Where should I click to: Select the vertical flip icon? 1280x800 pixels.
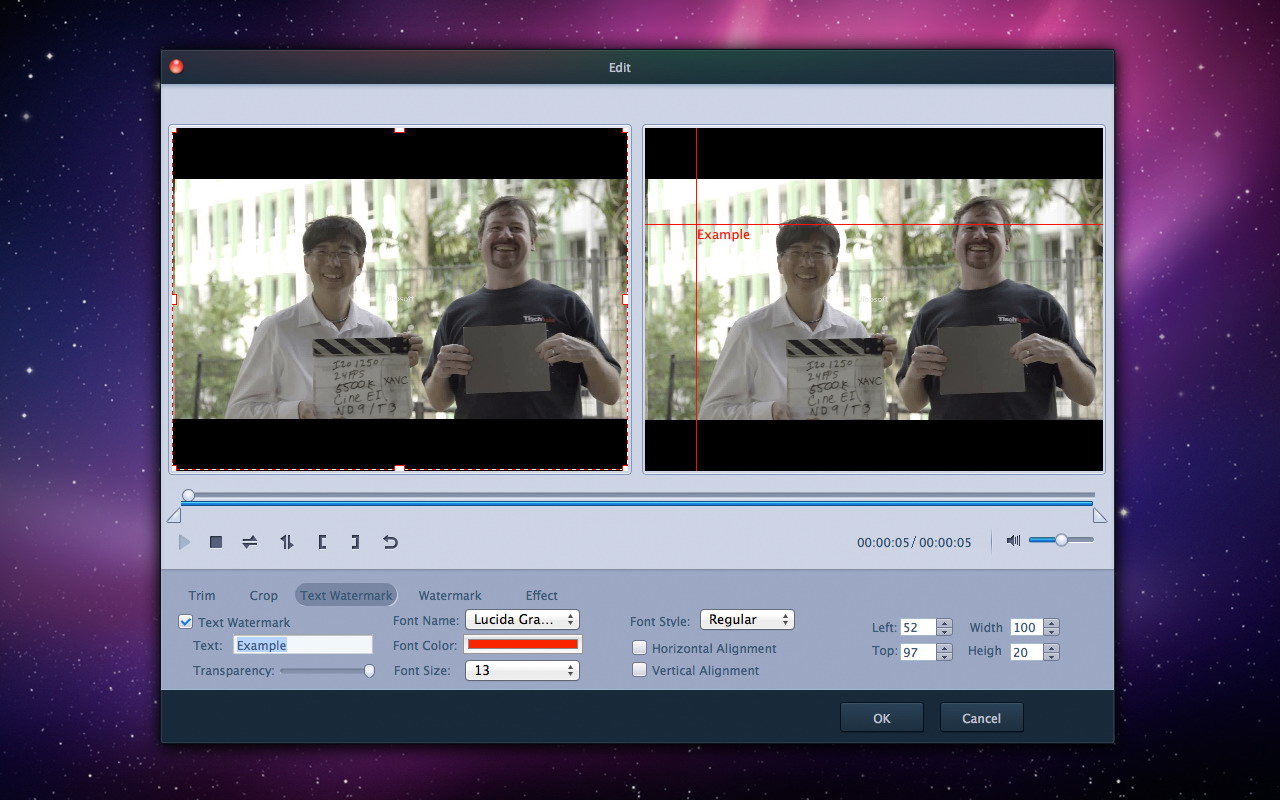tap(286, 541)
